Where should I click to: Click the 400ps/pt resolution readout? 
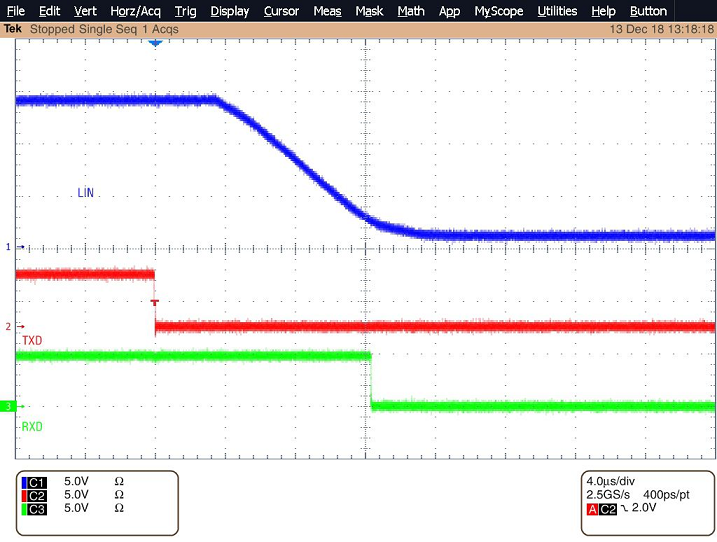tap(666, 494)
